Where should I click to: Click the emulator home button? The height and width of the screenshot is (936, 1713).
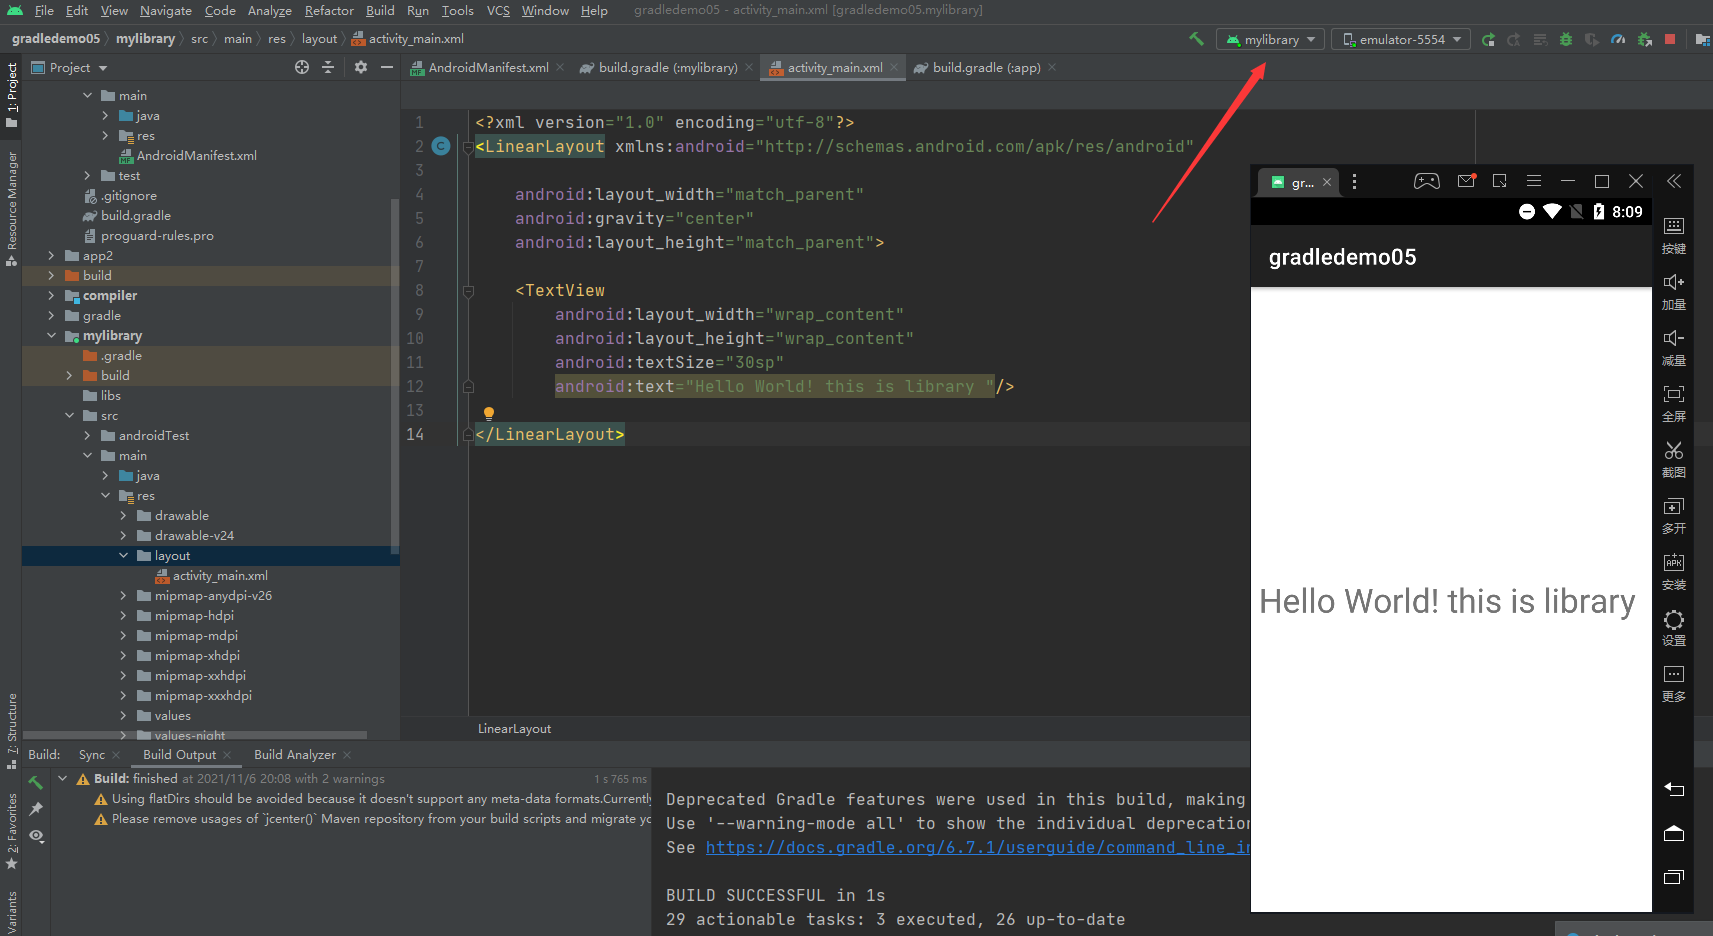tap(1674, 834)
